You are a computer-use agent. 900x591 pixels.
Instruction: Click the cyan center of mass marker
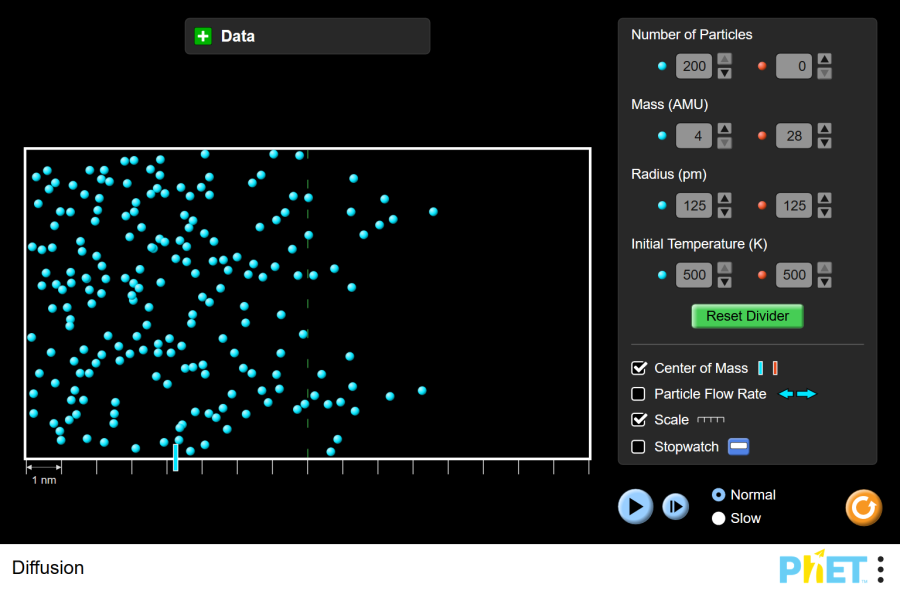tap(175, 457)
